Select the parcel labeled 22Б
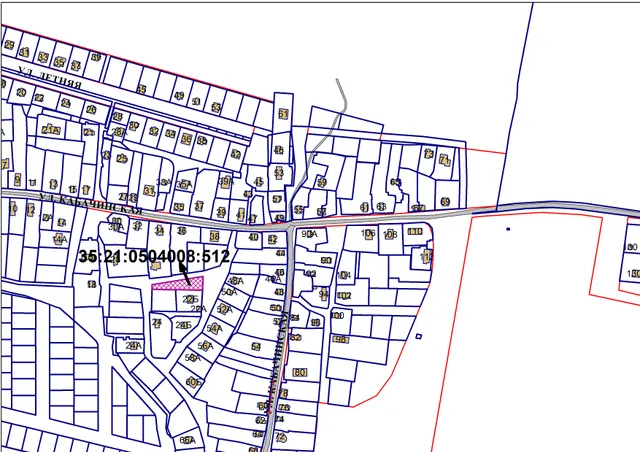 point(190,299)
